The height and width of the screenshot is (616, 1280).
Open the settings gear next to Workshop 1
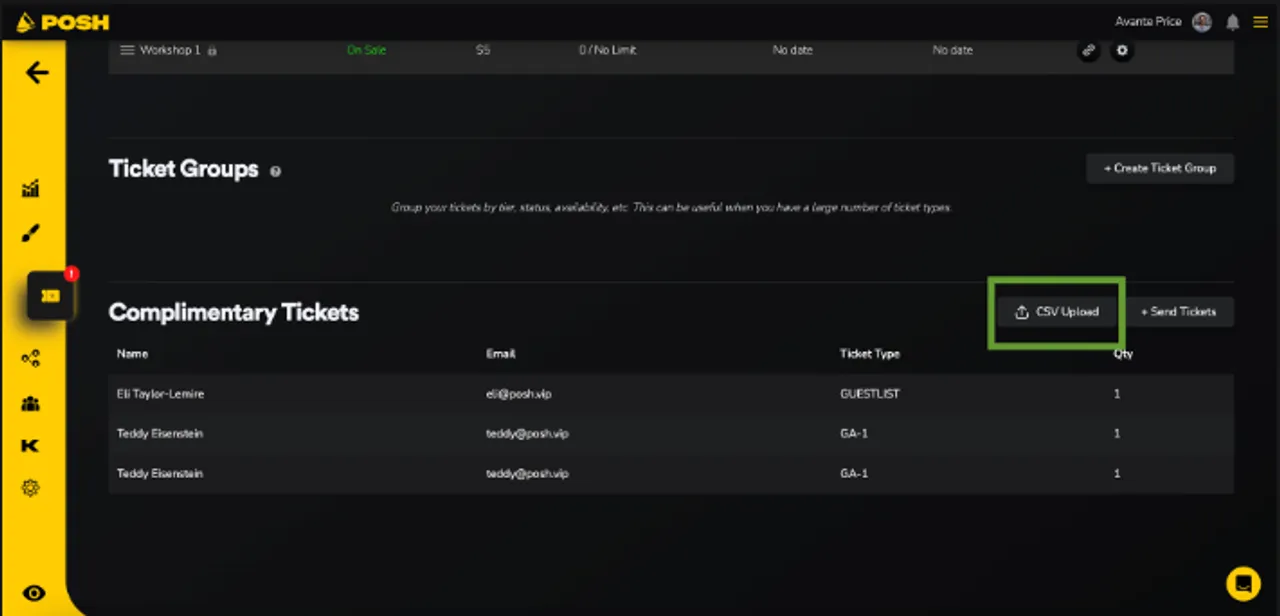[1122, 50]
